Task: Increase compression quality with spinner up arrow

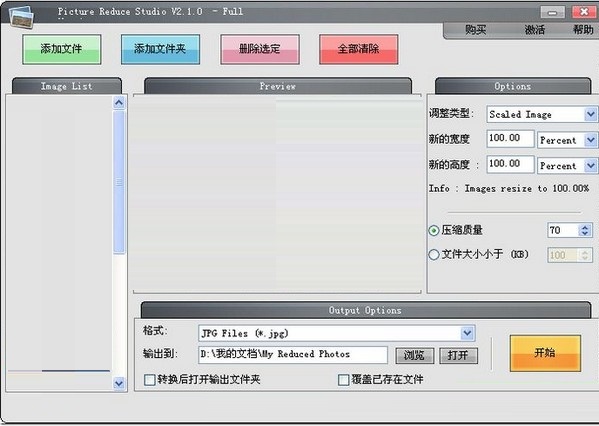Action: point(585,227)
